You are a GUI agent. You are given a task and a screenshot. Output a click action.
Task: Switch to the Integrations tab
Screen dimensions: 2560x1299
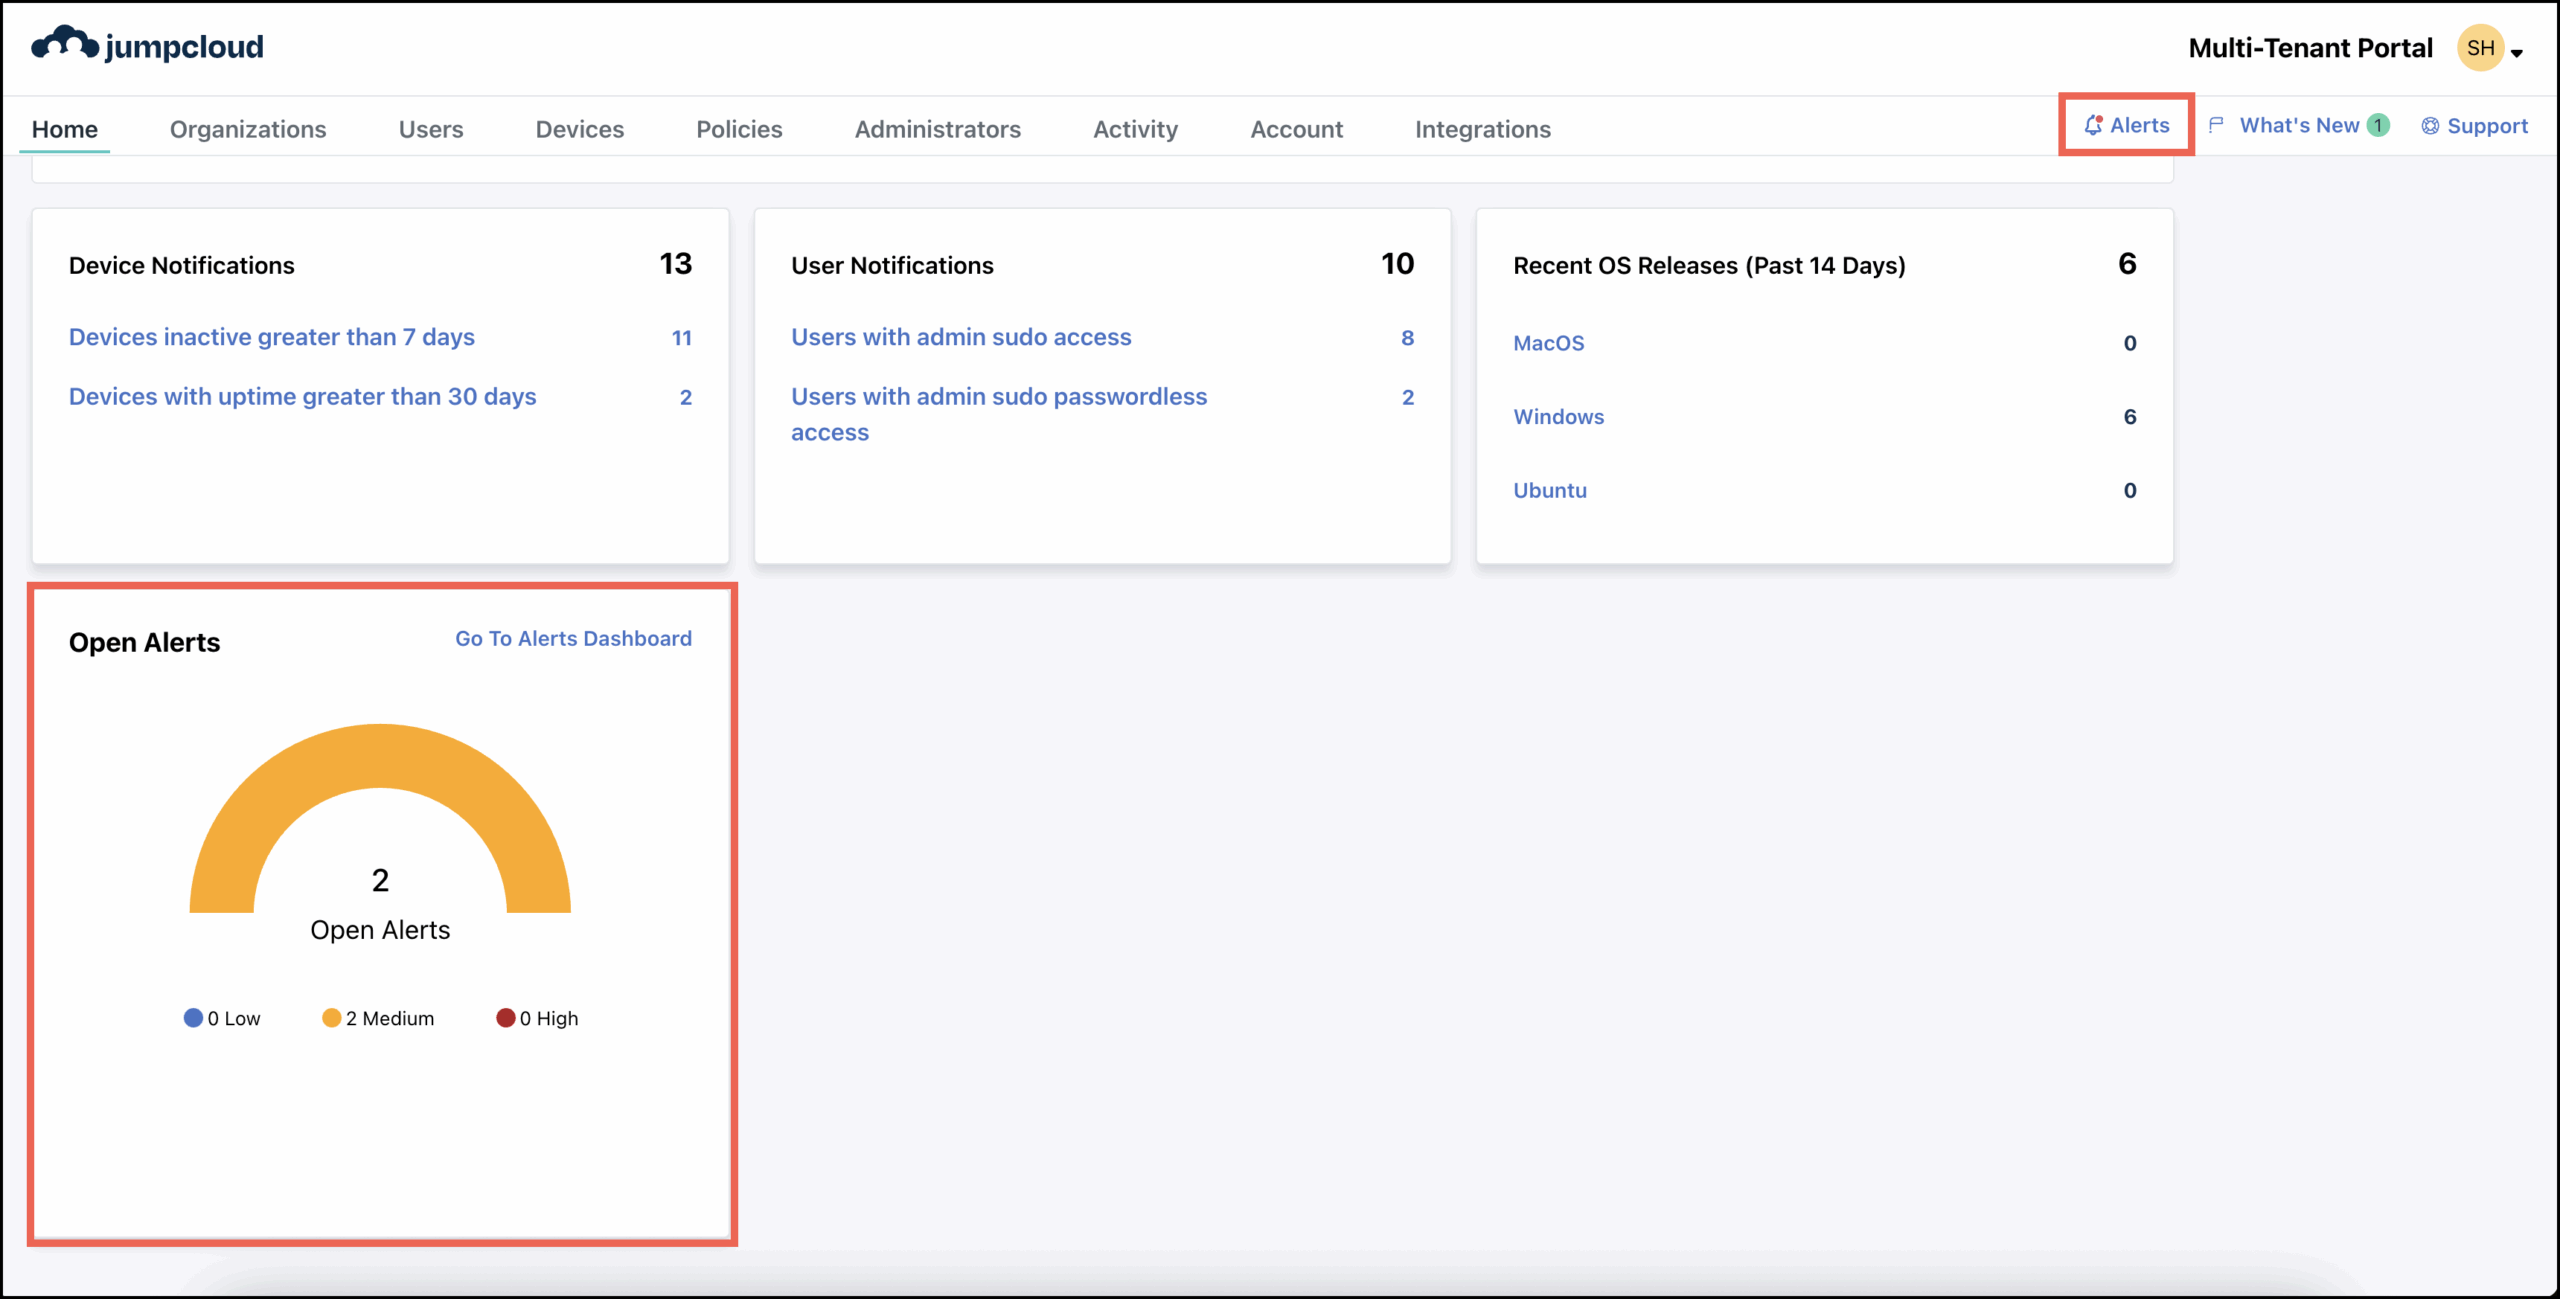click(1483, 128)
